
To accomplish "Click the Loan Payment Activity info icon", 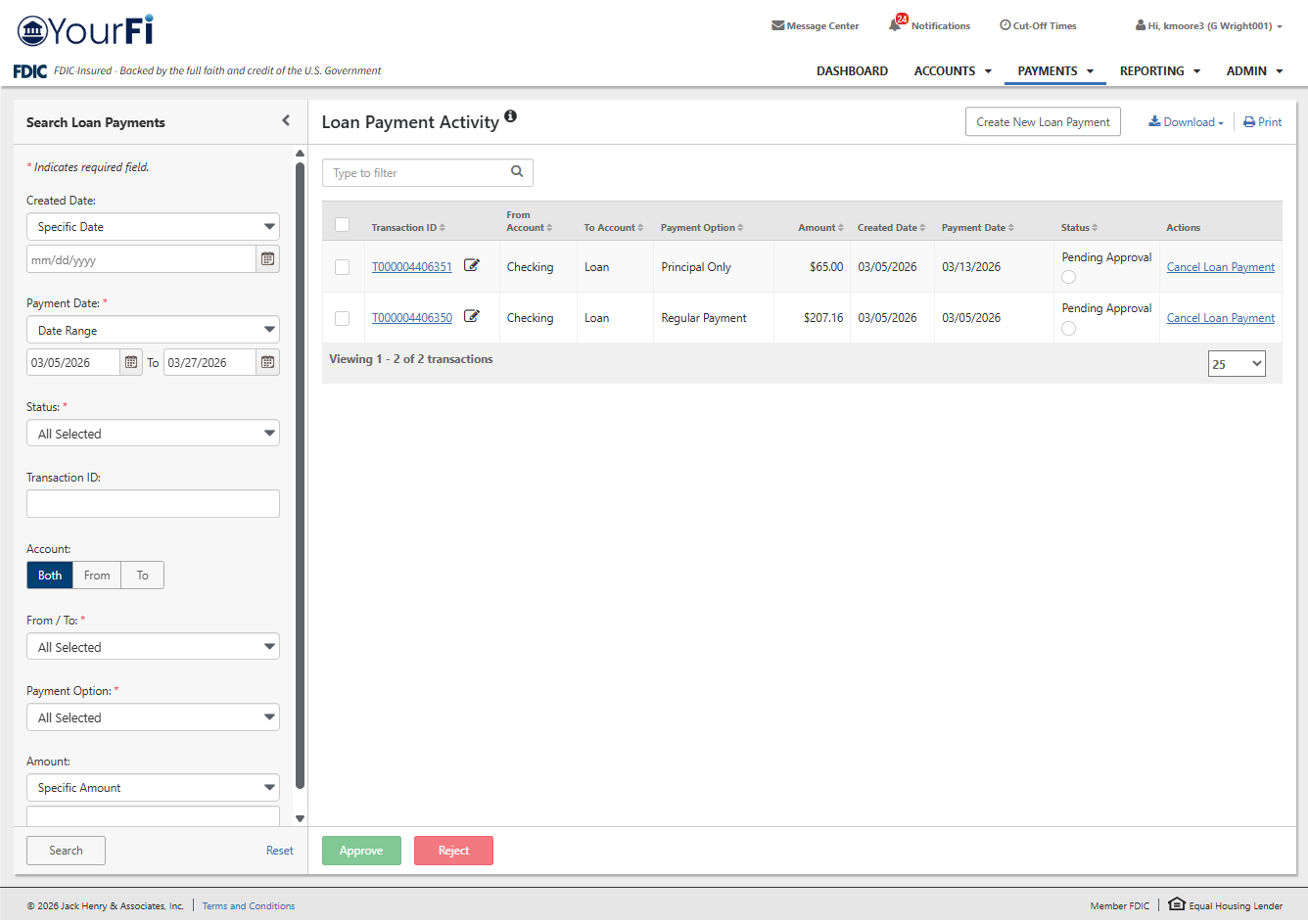I will pyautogui.click(x=511, y=117).
